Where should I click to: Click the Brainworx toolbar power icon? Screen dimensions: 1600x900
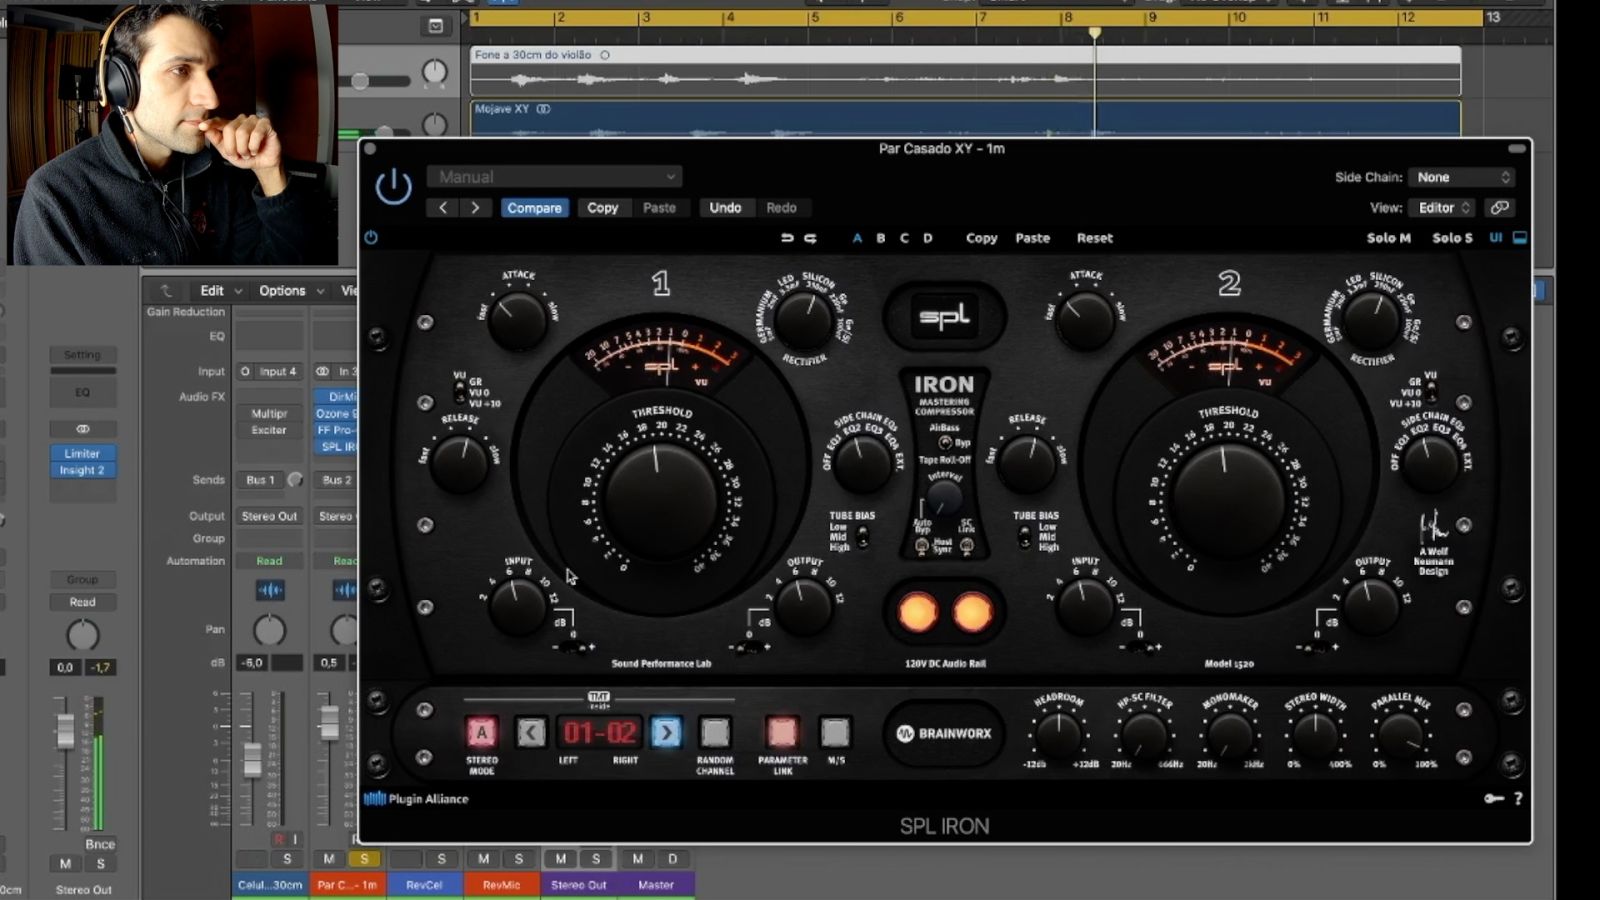click(x=371, y=238)
